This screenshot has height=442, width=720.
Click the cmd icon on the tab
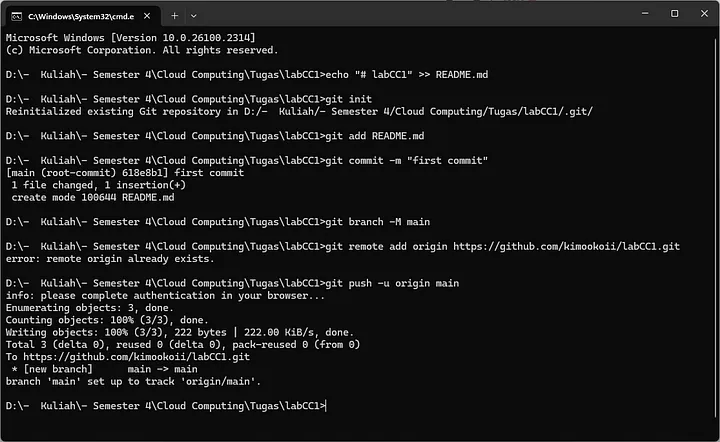[19, 14]
